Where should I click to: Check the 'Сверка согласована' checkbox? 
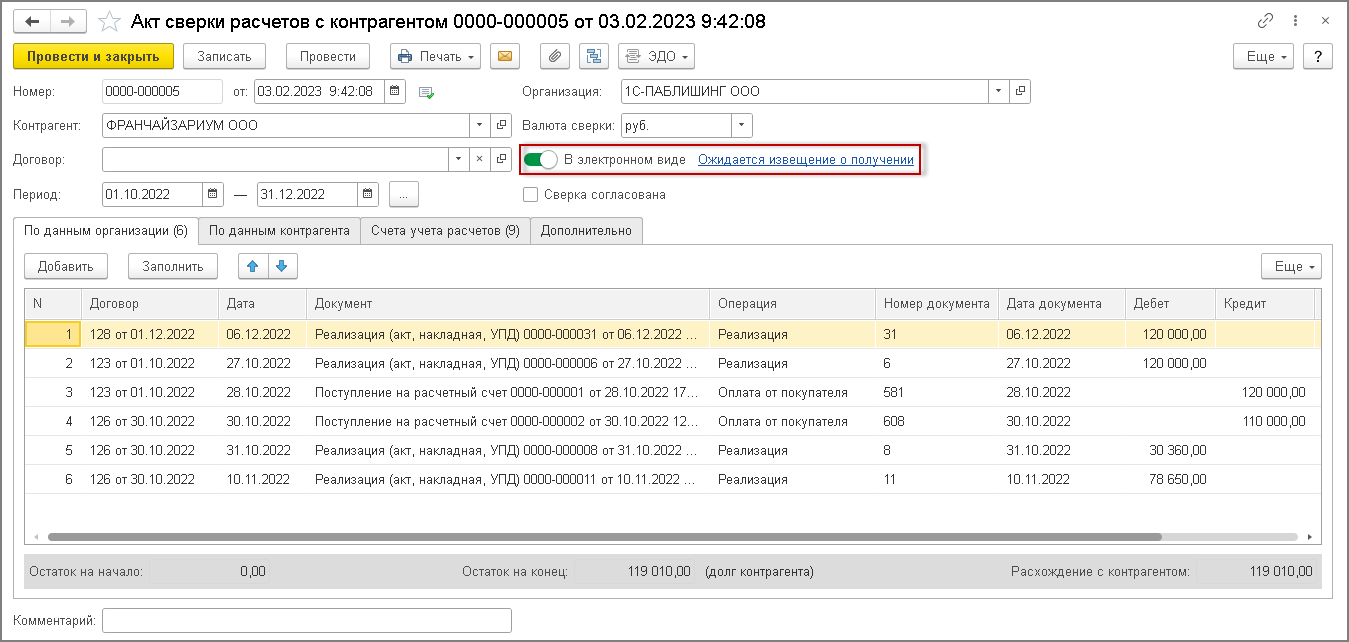(530, 195)
